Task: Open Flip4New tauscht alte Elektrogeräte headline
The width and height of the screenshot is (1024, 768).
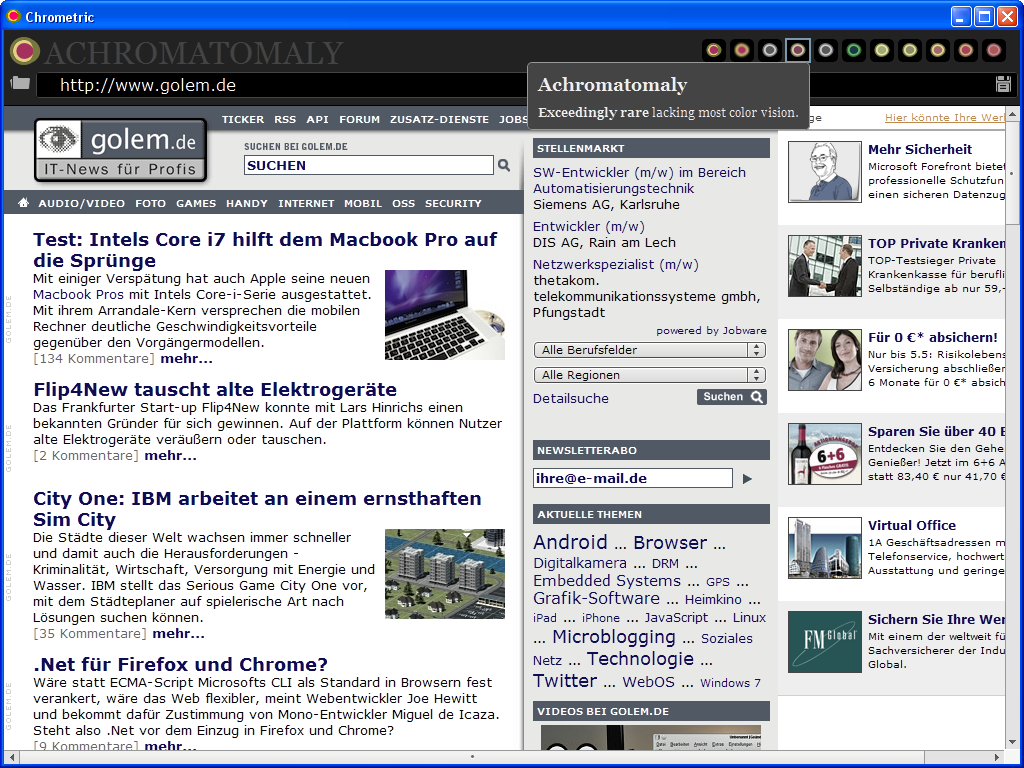Action: [215, 389]
